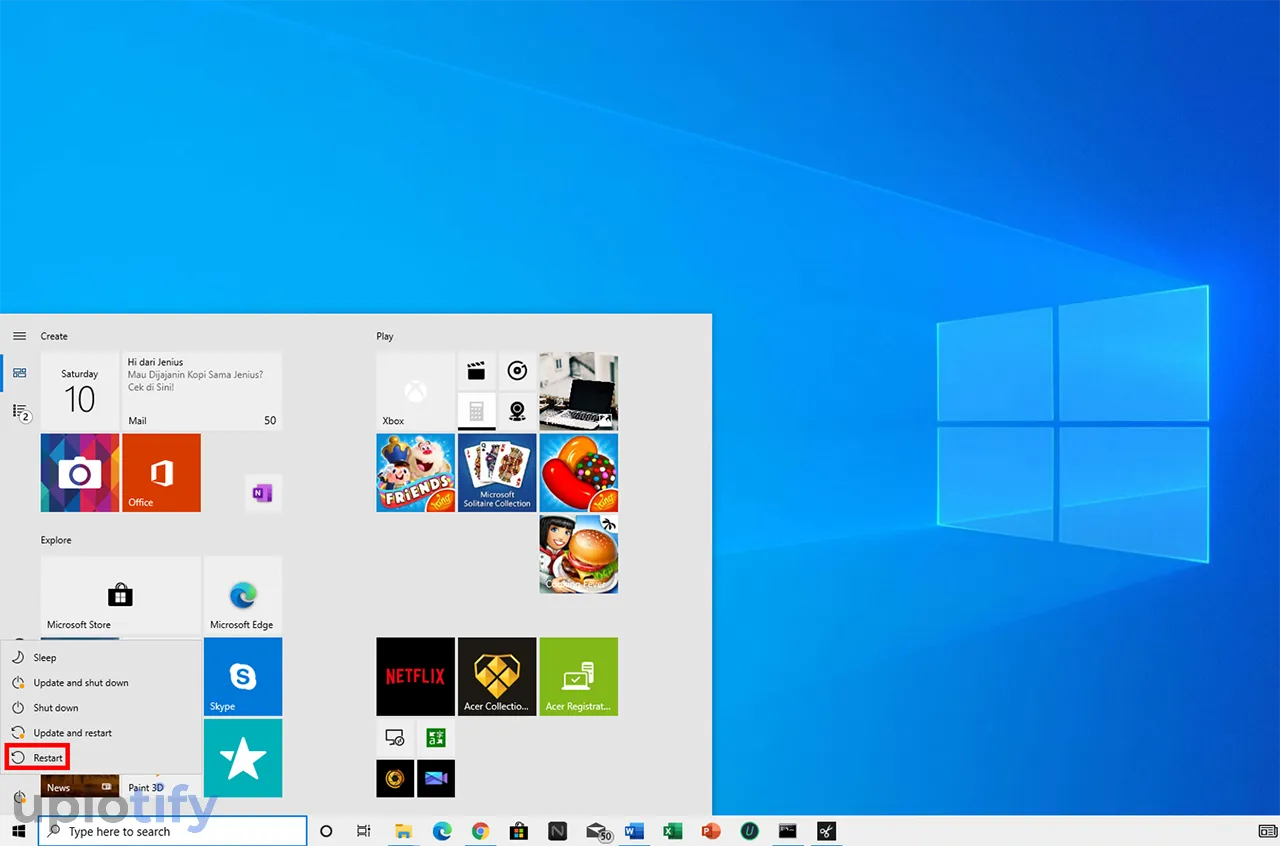Open the Acer Registration tile
This screenshot has height=846, width=1280.
(x=579, y=677)
